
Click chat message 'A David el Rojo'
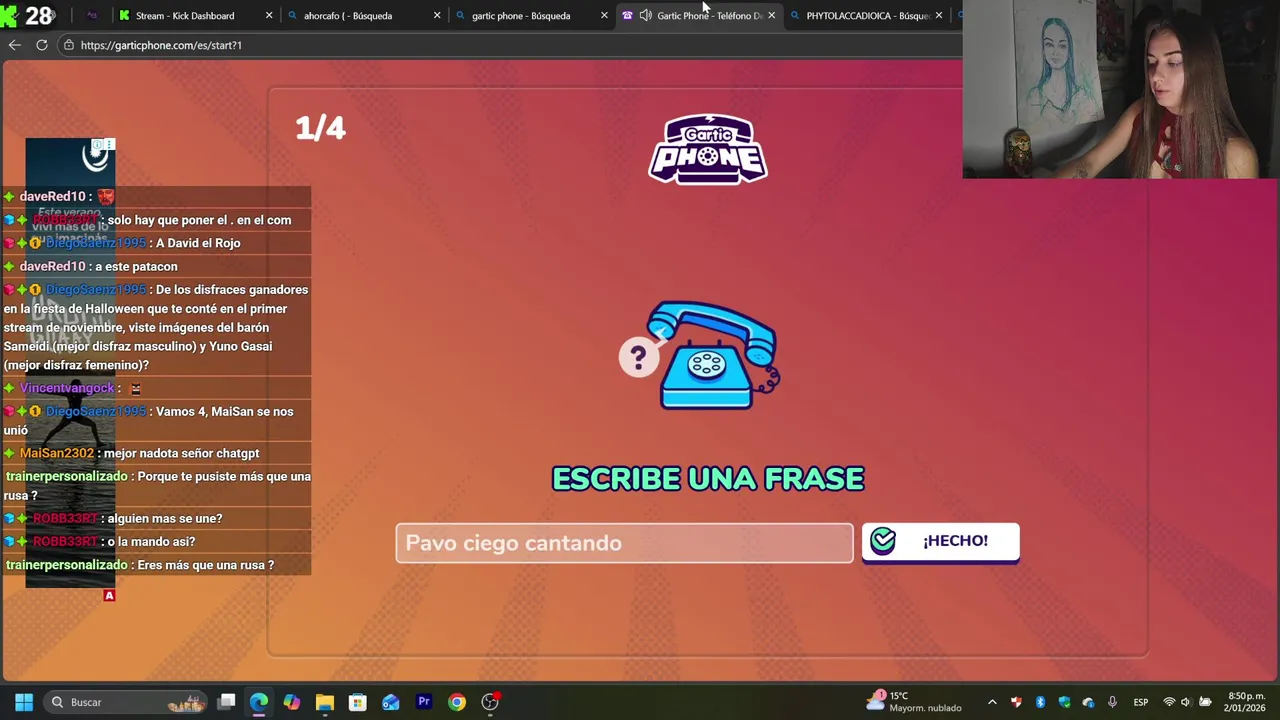[198, 243]
